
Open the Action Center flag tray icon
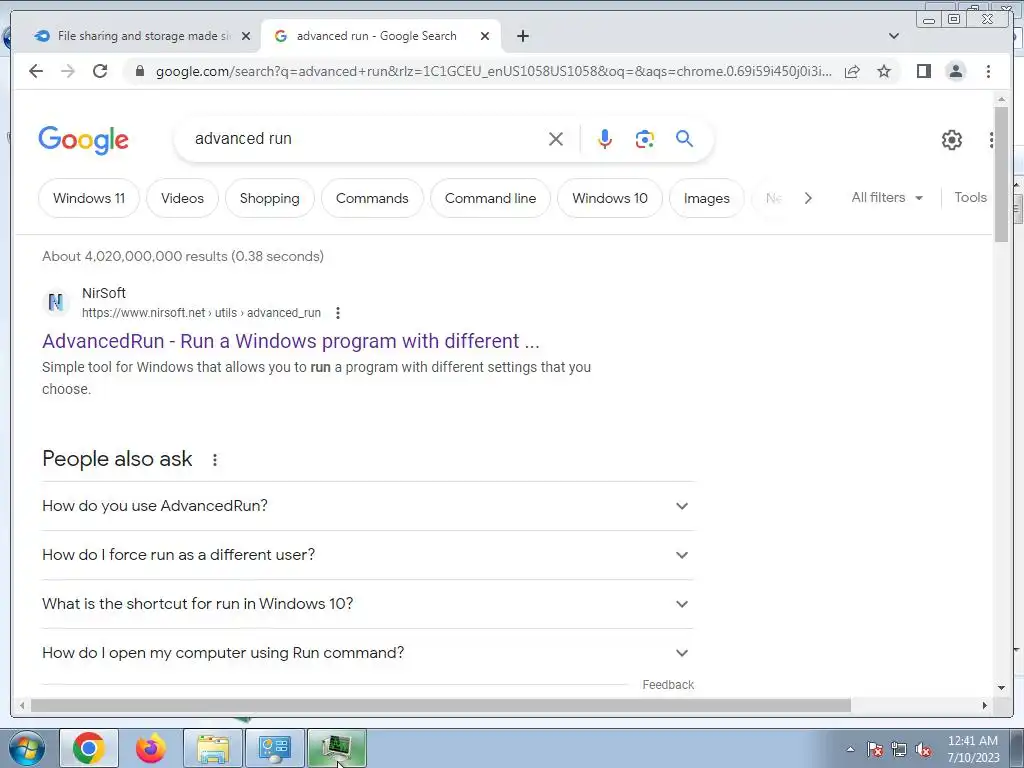click(875, 750)
